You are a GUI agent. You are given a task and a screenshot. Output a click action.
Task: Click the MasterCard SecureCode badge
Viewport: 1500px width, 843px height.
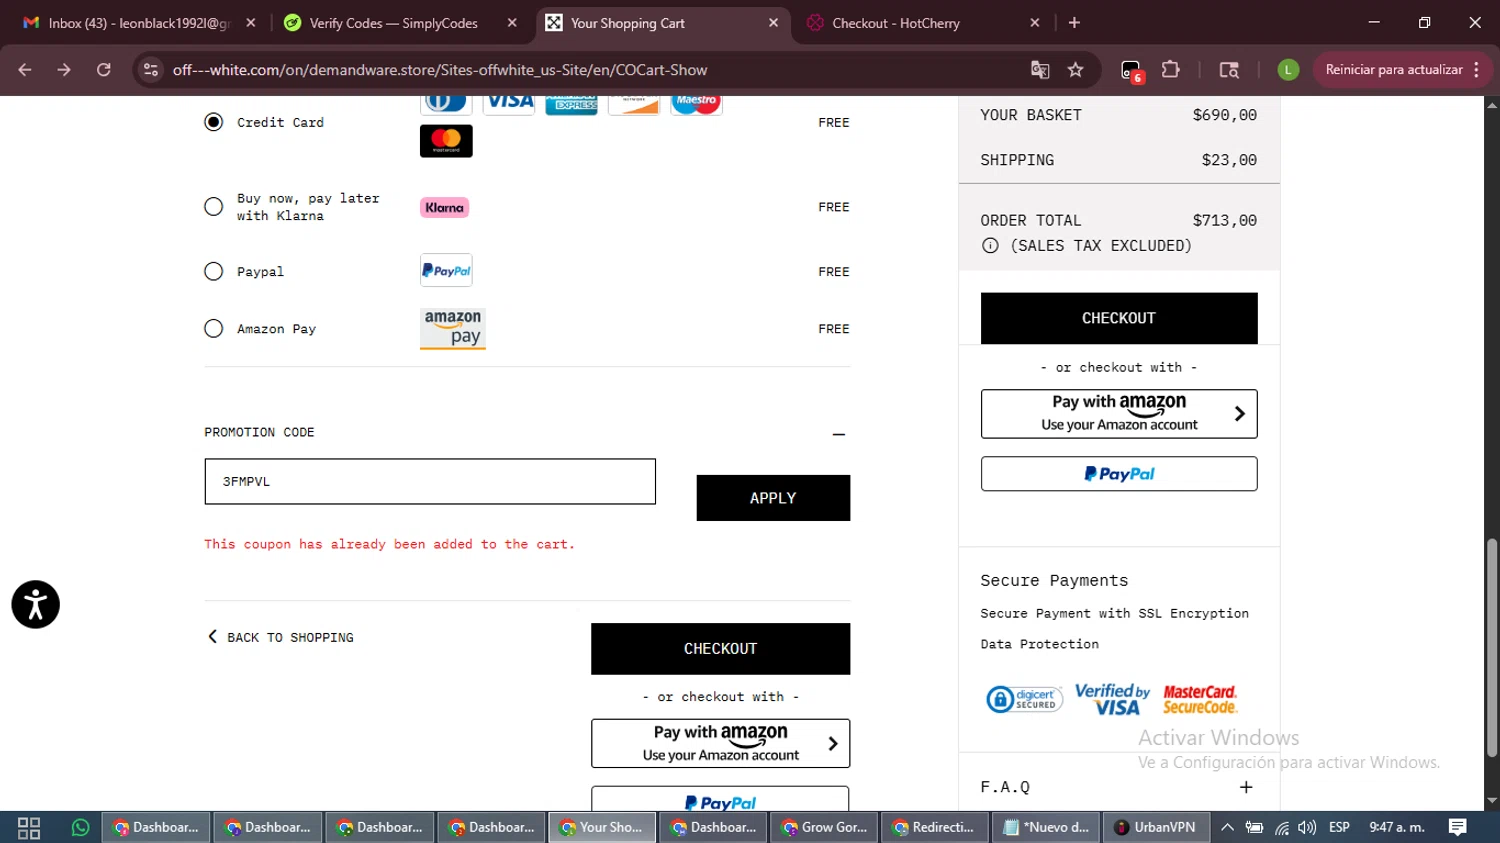coord(1200,699)
